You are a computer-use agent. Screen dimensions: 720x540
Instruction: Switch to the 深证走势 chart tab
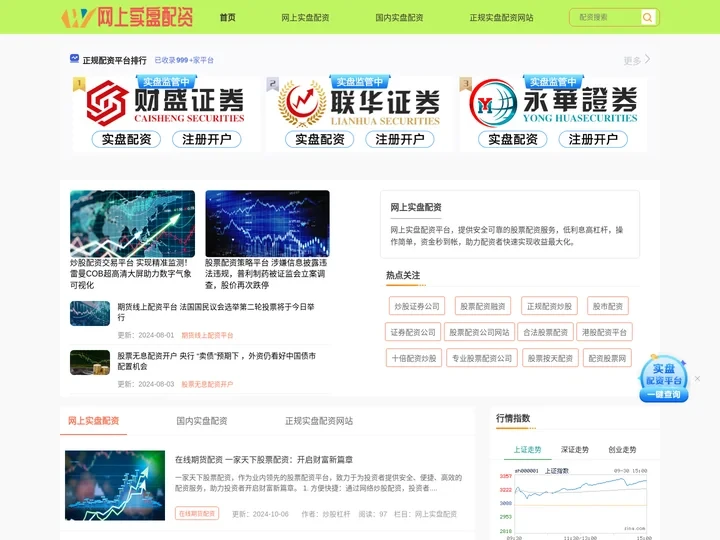click(x=574, y=450)
